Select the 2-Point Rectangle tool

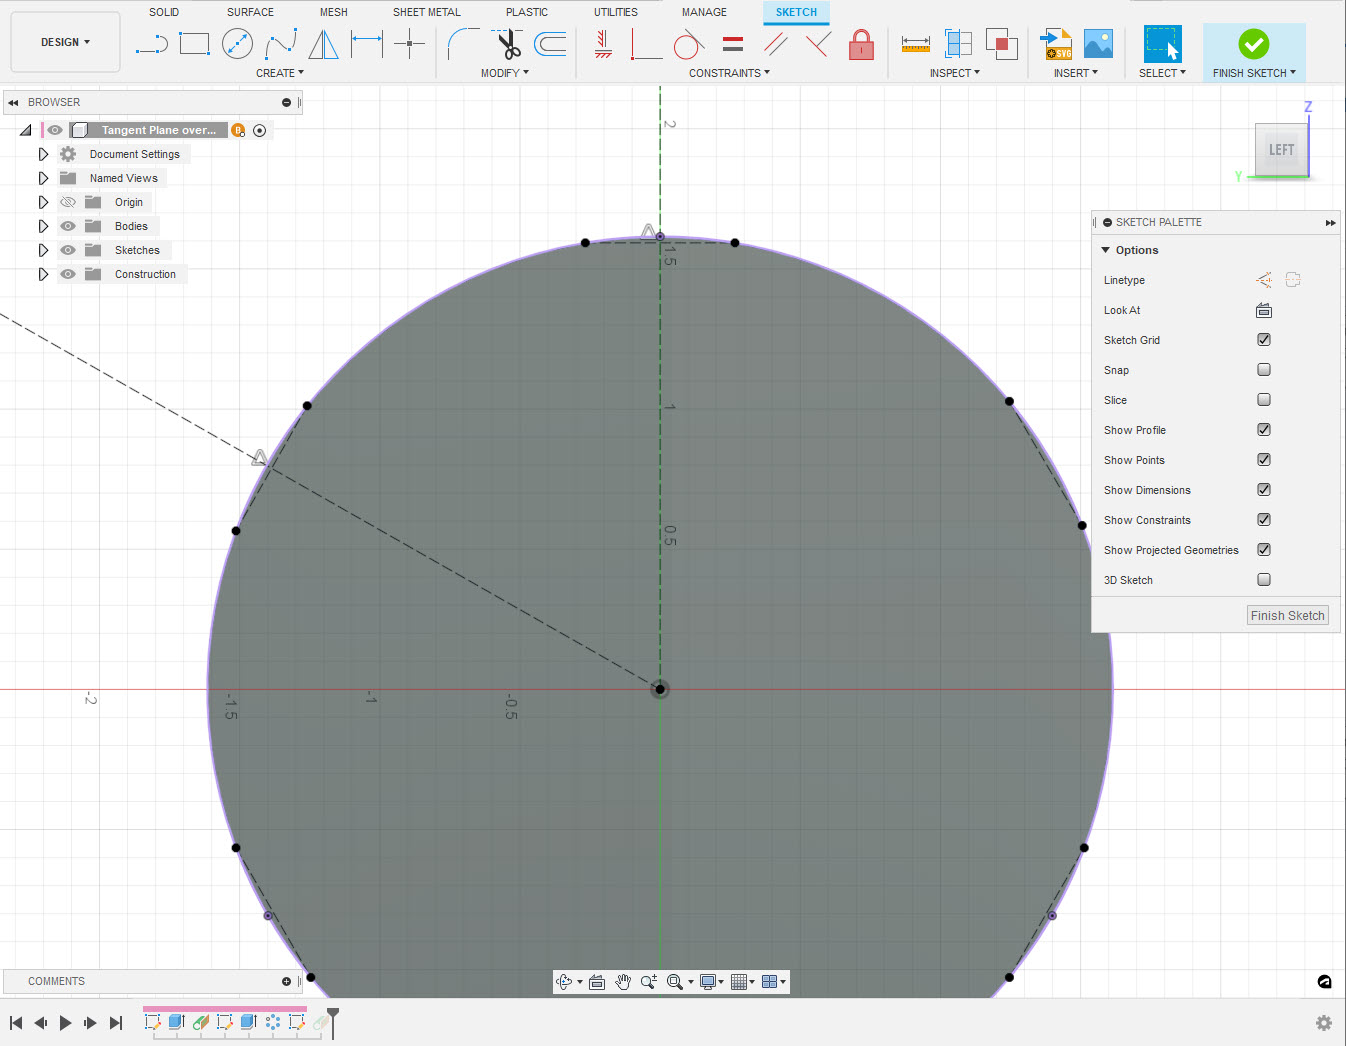click(x=194, y=43)
